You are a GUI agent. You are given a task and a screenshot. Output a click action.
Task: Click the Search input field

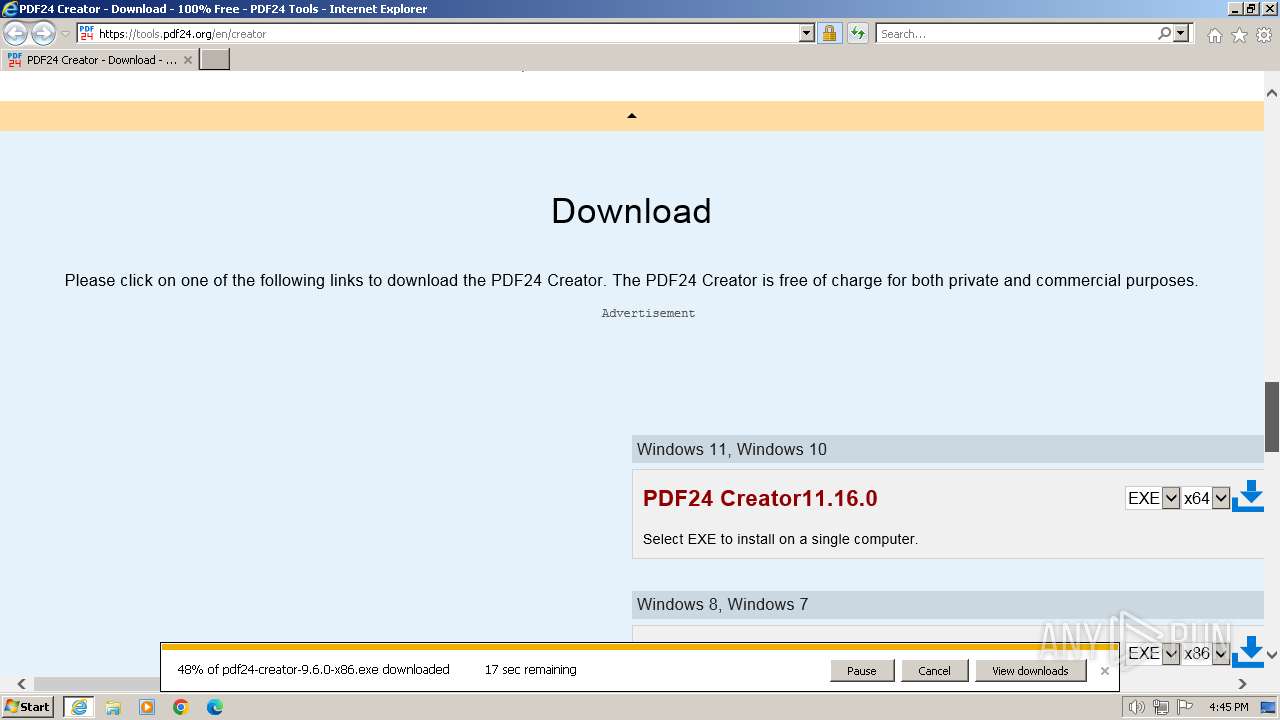click(1016, 33)
